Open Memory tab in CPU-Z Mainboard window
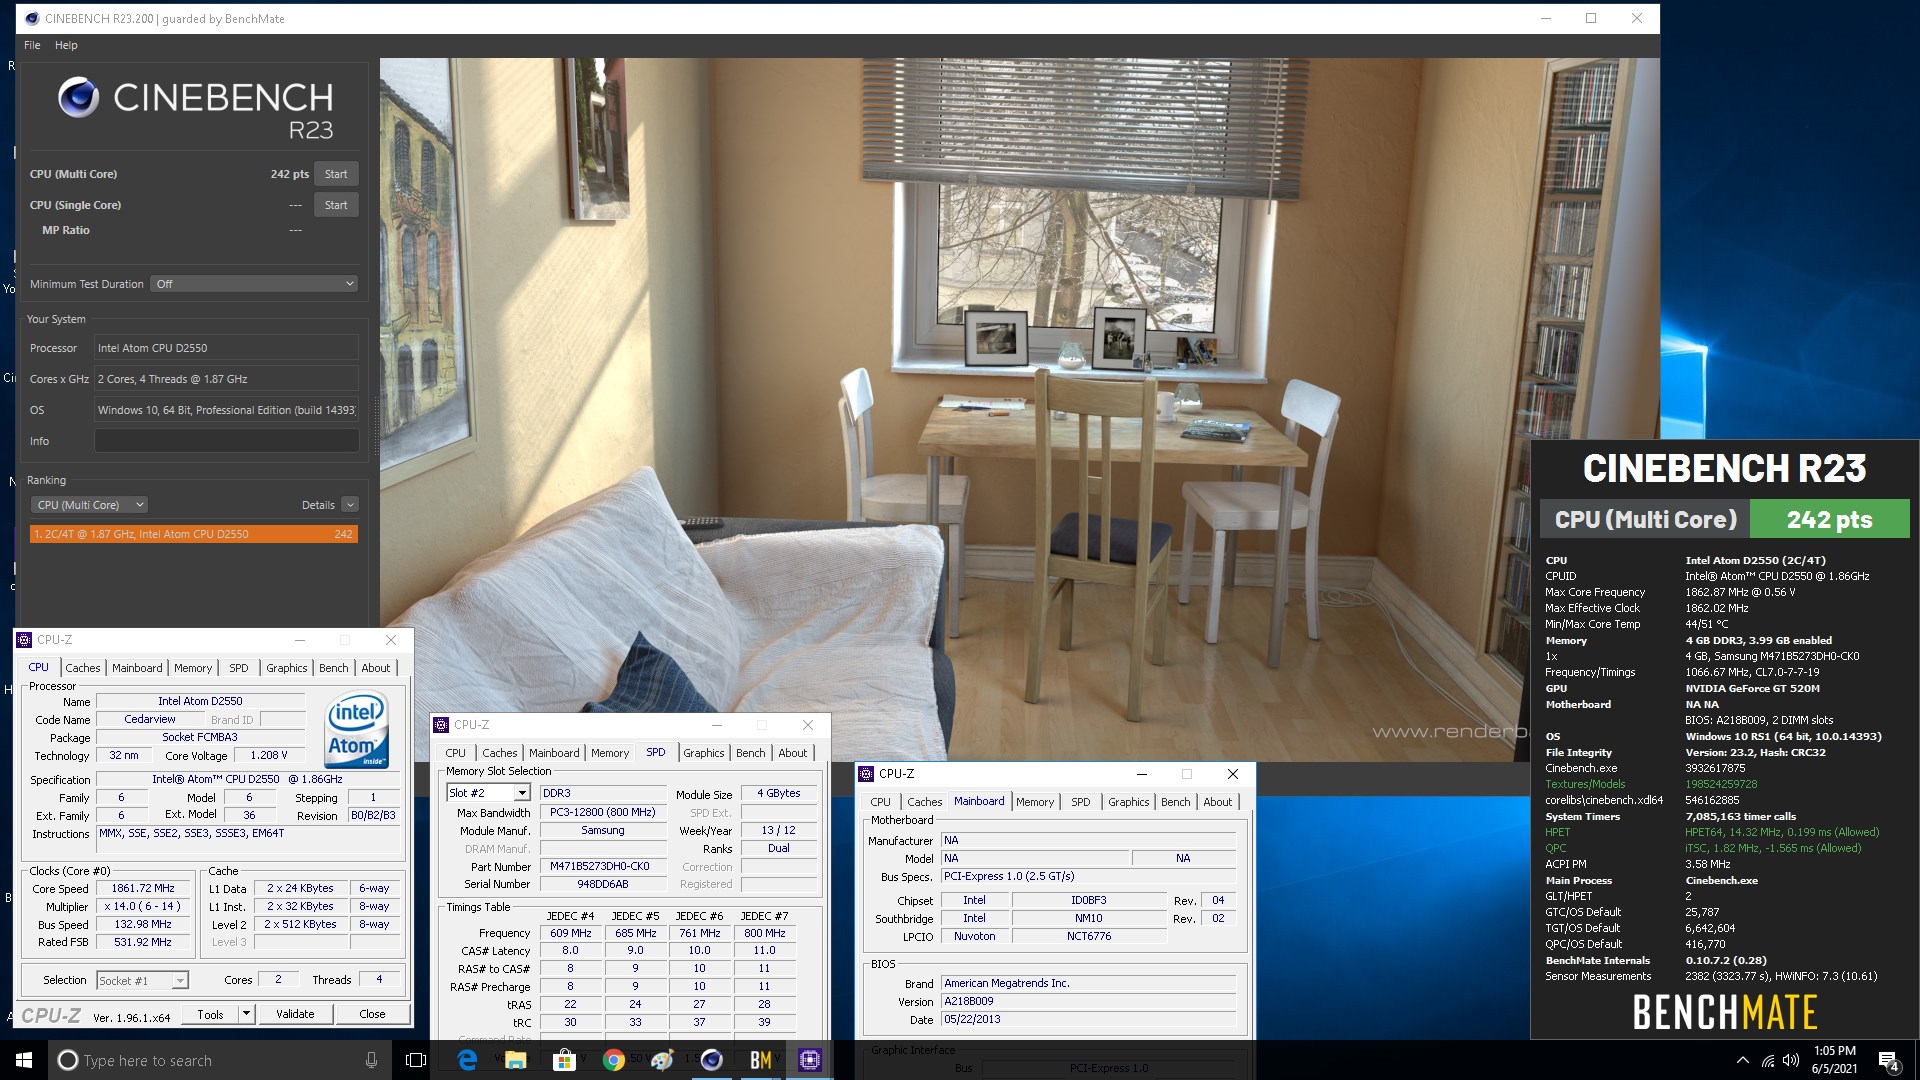 tap(1035, 802)
